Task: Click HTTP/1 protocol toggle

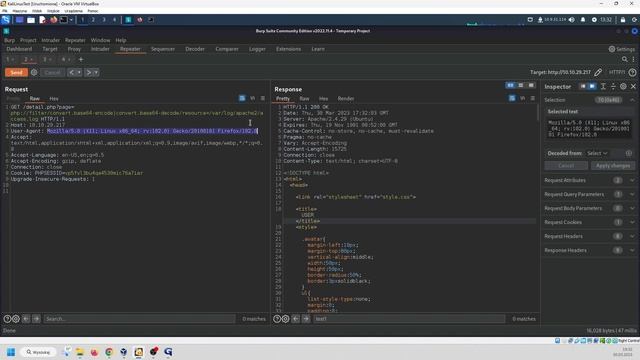Action: point(617,72)
